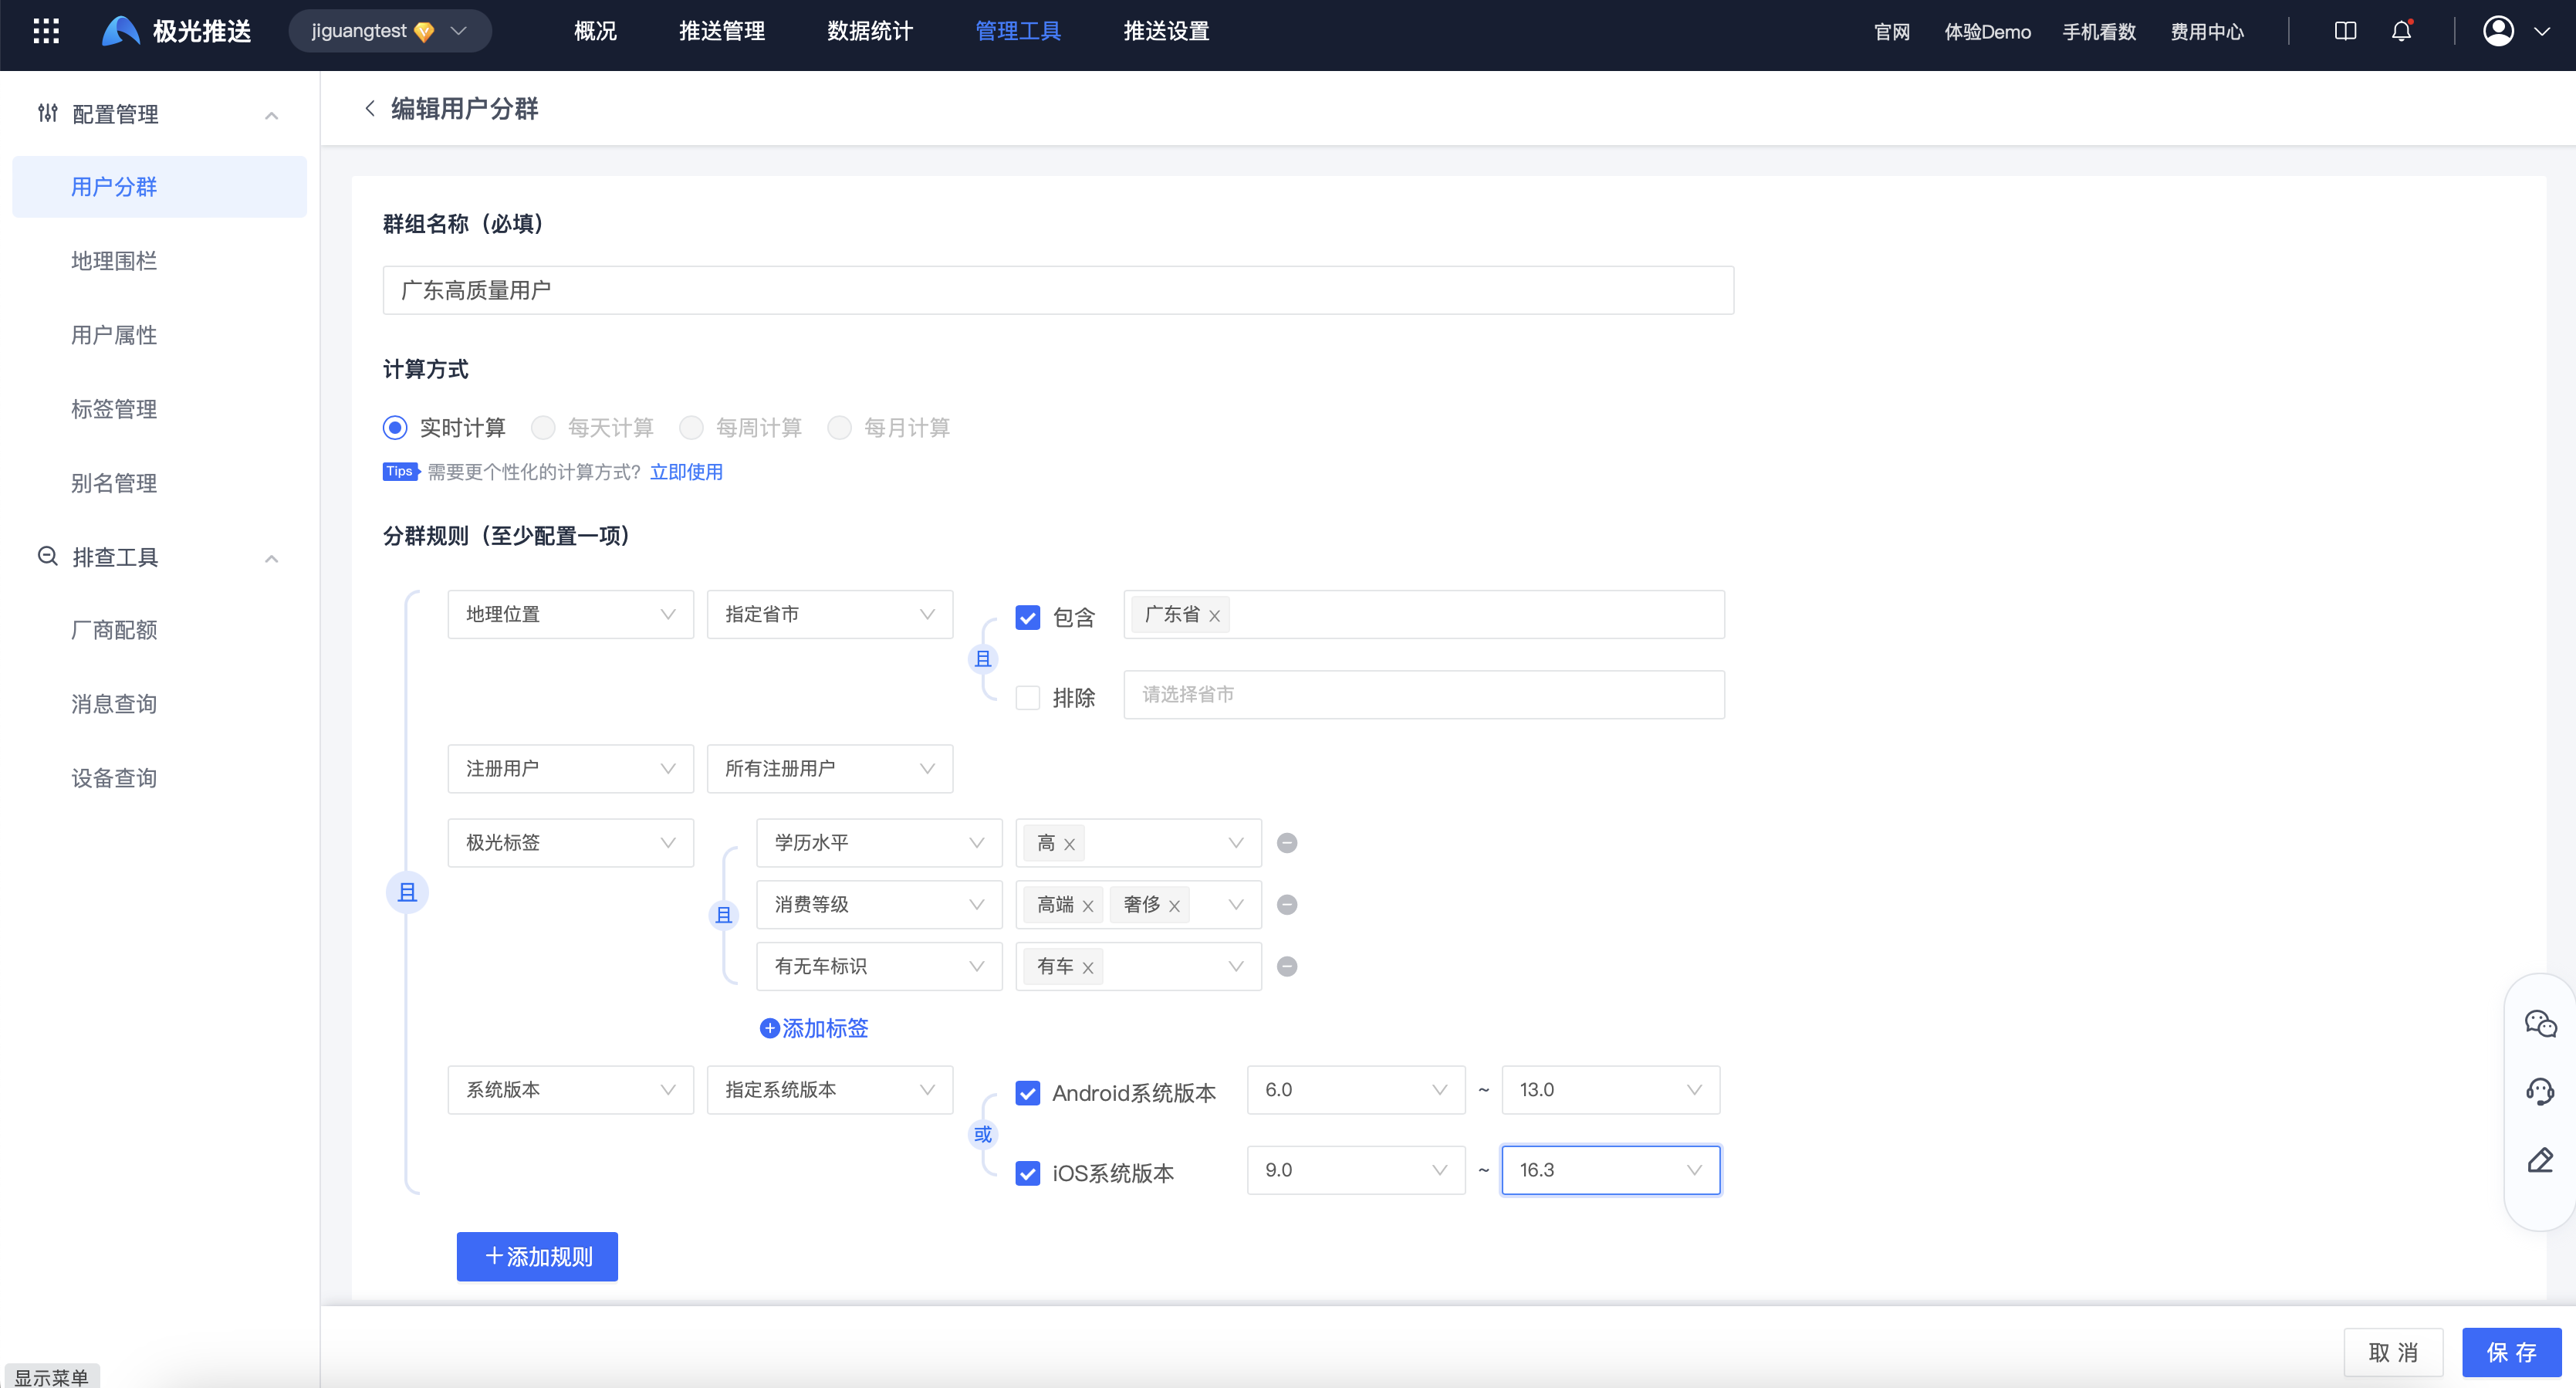Collapse the 配置管理 sidebar section

pyautogui.click(x=271, y=115)
